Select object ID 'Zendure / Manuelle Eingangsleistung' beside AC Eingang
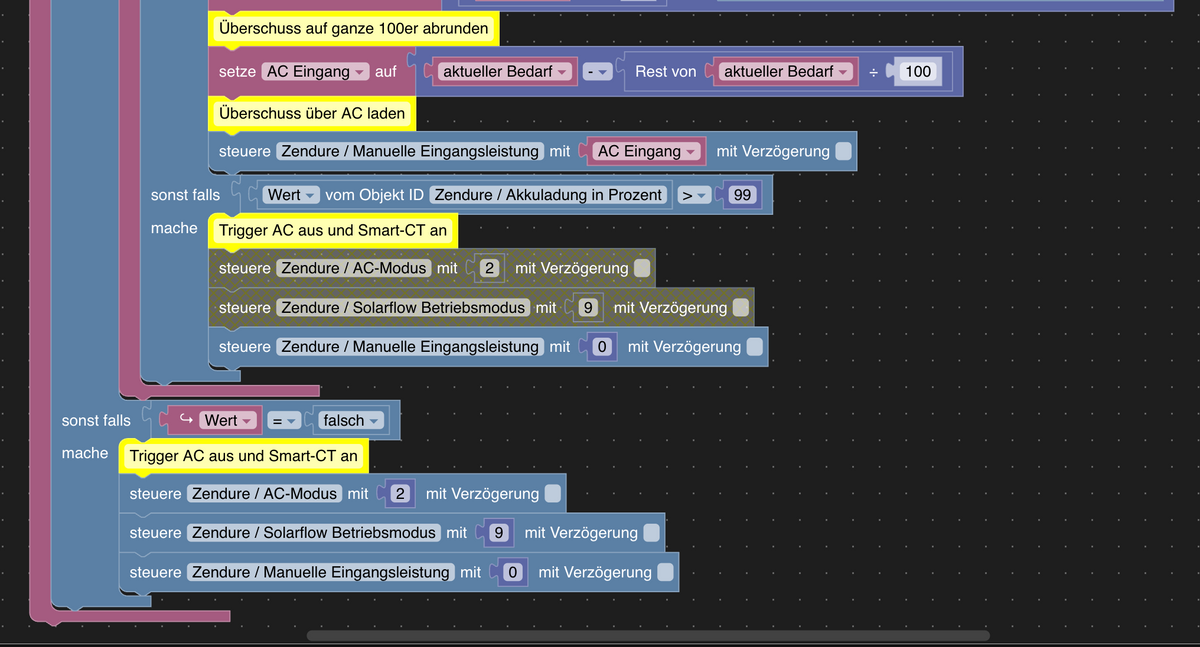This screenshot has height=647, width=1200. coord(410,151)
